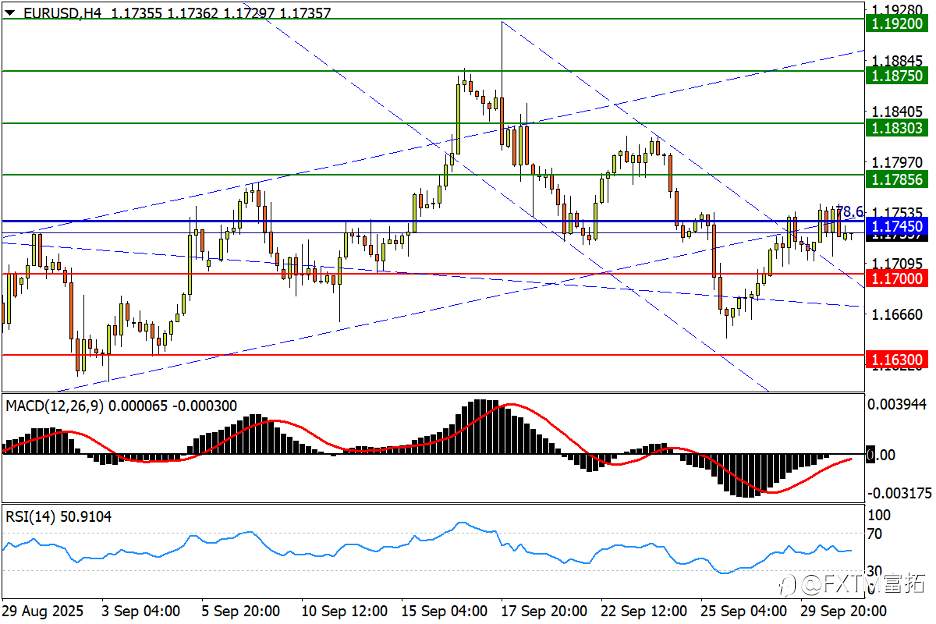Click the 29 Aug 2025 date label
Image resolution: width=936 pixels, height=624 pixels.
[43, 611]
